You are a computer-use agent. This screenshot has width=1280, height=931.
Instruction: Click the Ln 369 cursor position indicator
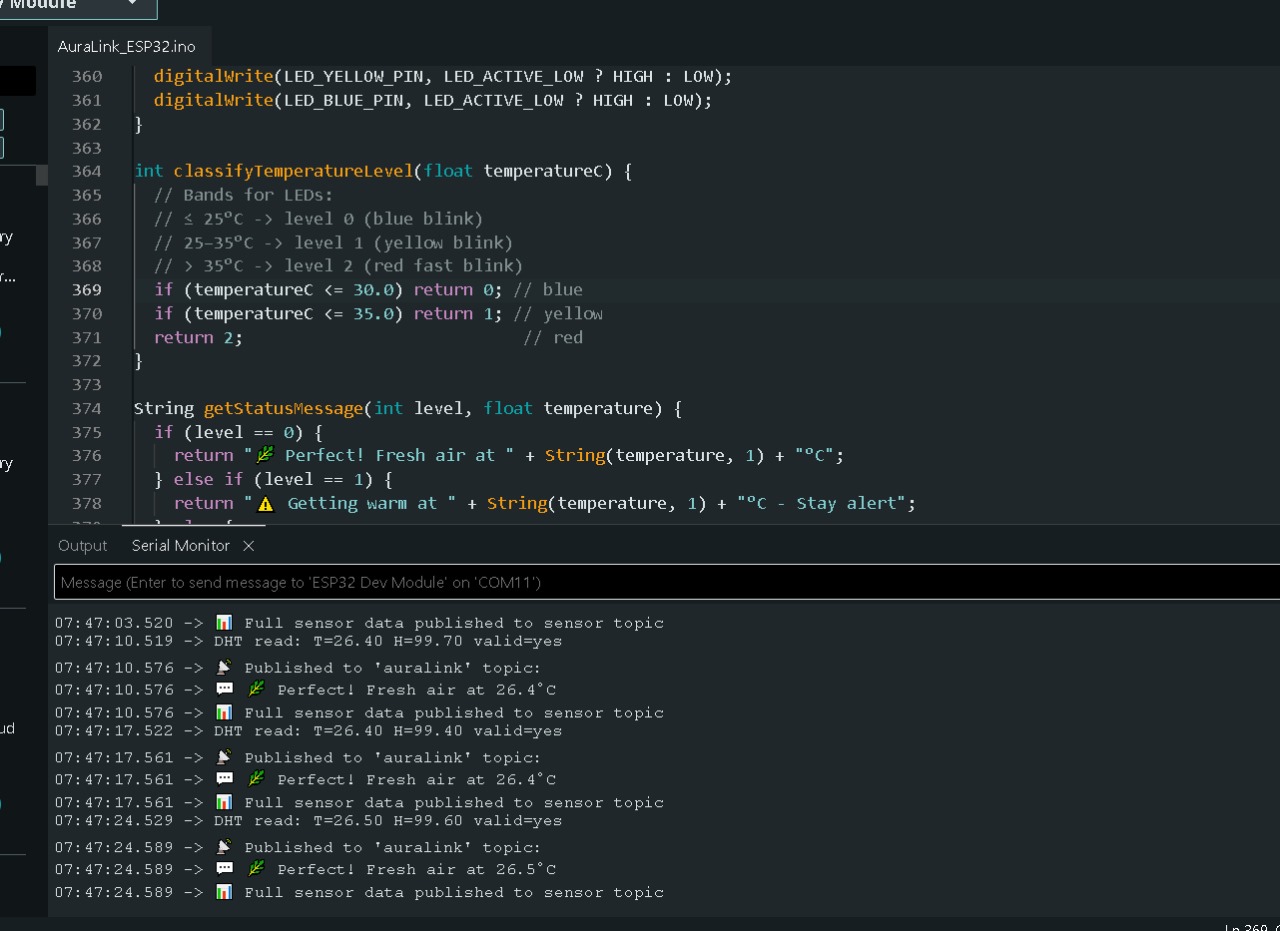[x=1252, y=926]
